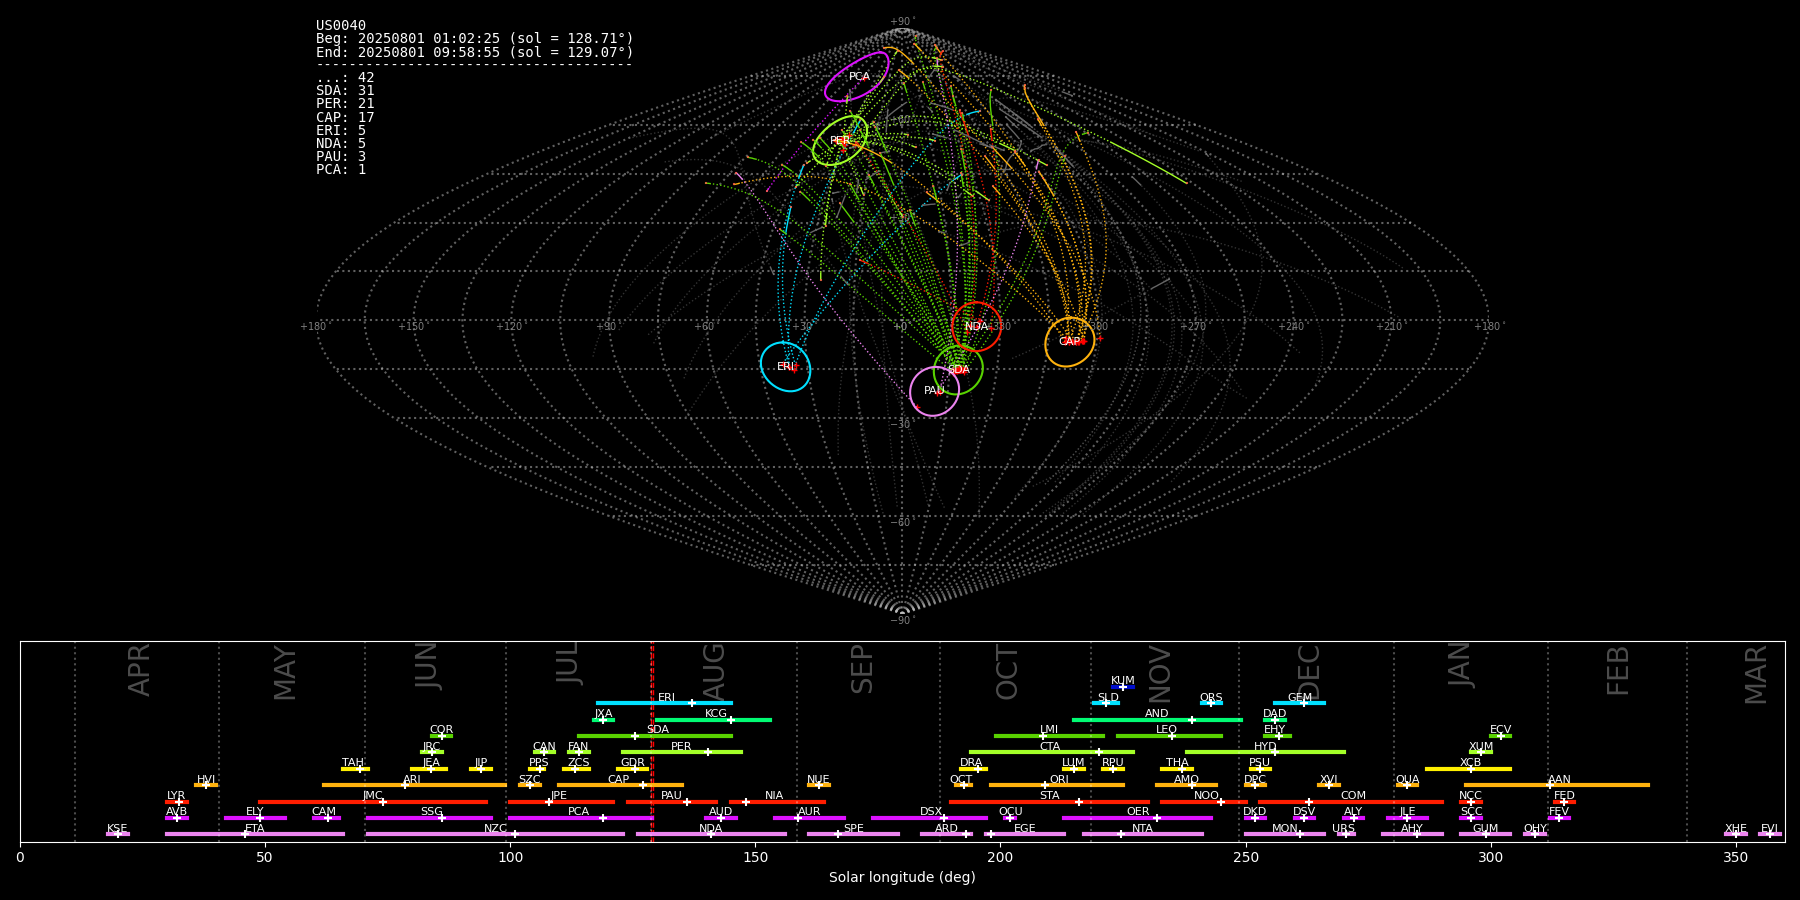
Task: Click the 'Solar longitude (deg)' axis label
Action: pos(902,877)
